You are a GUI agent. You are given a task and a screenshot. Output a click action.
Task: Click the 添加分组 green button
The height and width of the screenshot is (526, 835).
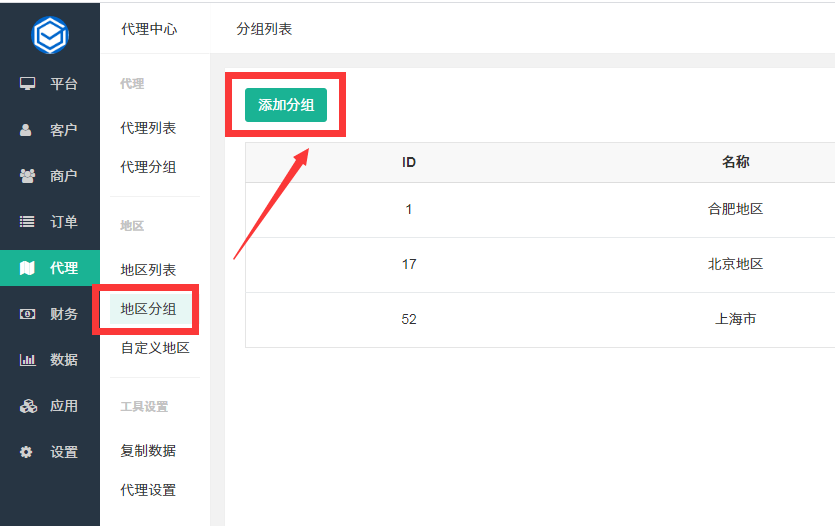coord(286,105)
